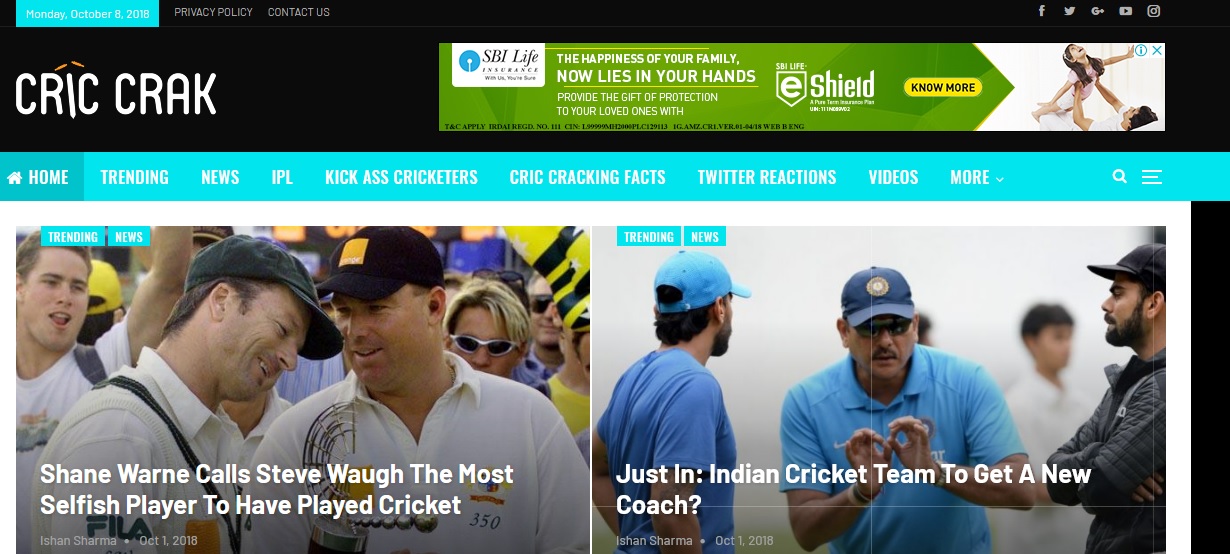Image resolution: width=1230 pixels, height=554 pixels.
Task: Open KICK ASS CRICKETERS section
Action: 401,177
